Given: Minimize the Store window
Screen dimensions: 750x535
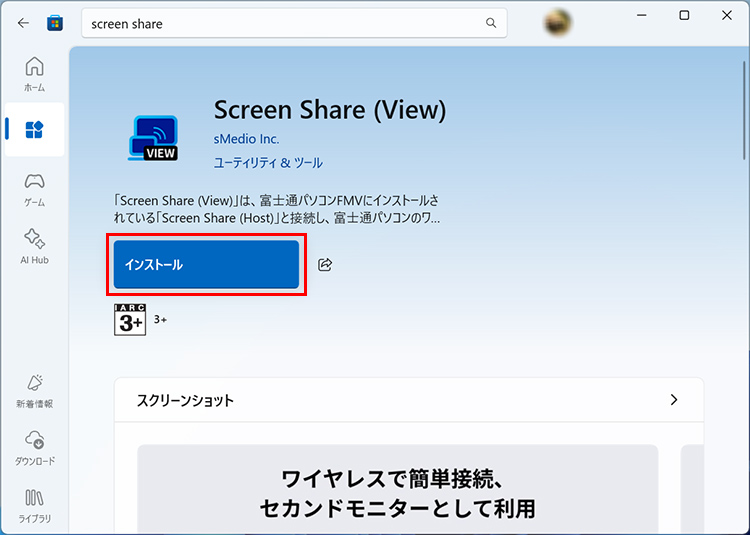Looking at the screenshot, I should pyautogui.click(x=641, y=15).
